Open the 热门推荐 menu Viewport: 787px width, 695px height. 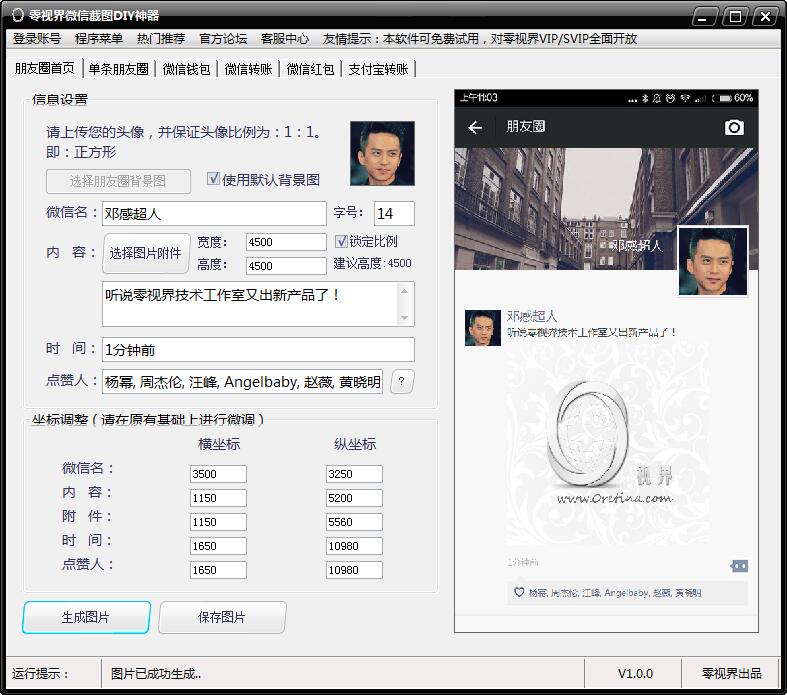point(161,39)
